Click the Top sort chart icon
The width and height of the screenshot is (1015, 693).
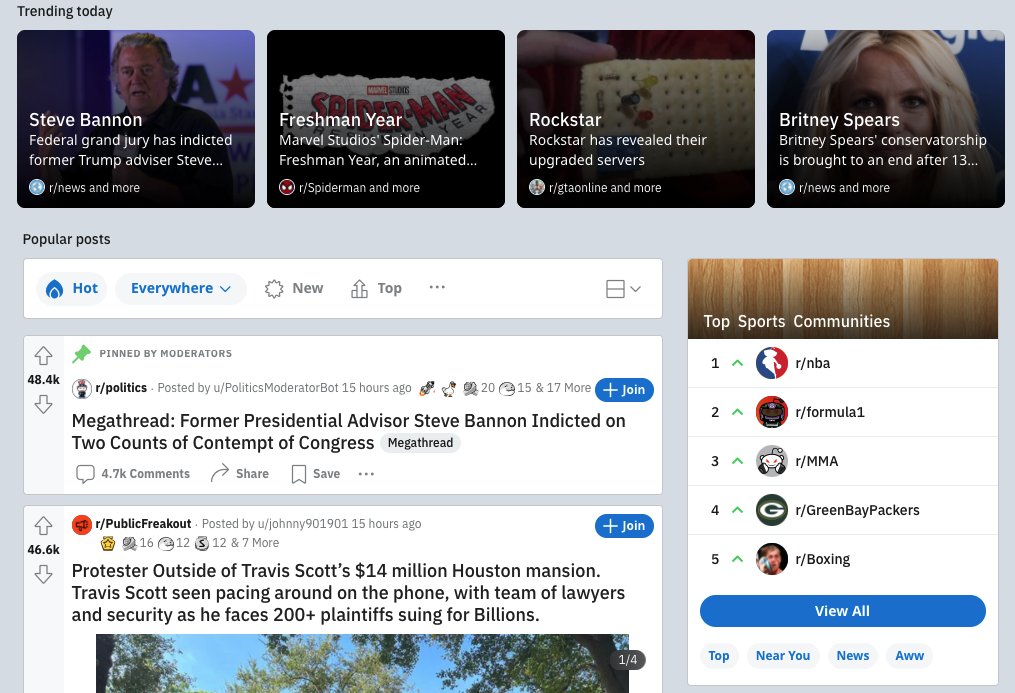(x=359, y=289)
